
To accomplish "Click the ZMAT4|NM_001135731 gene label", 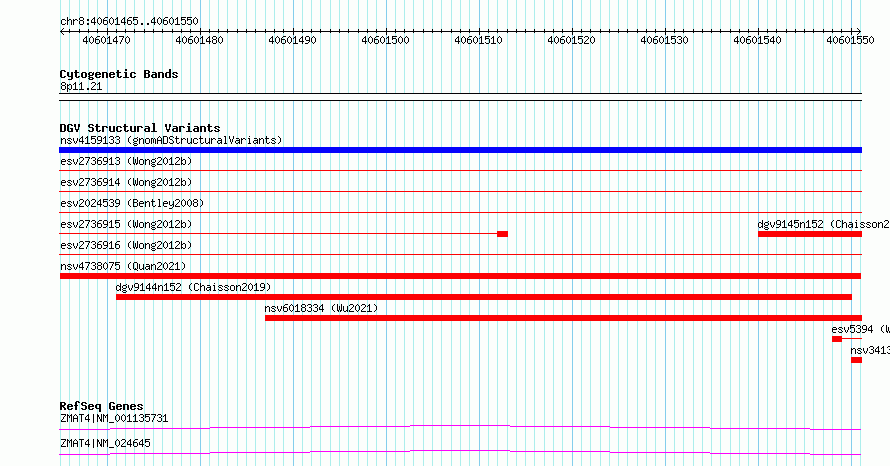I will pos(114,418).
